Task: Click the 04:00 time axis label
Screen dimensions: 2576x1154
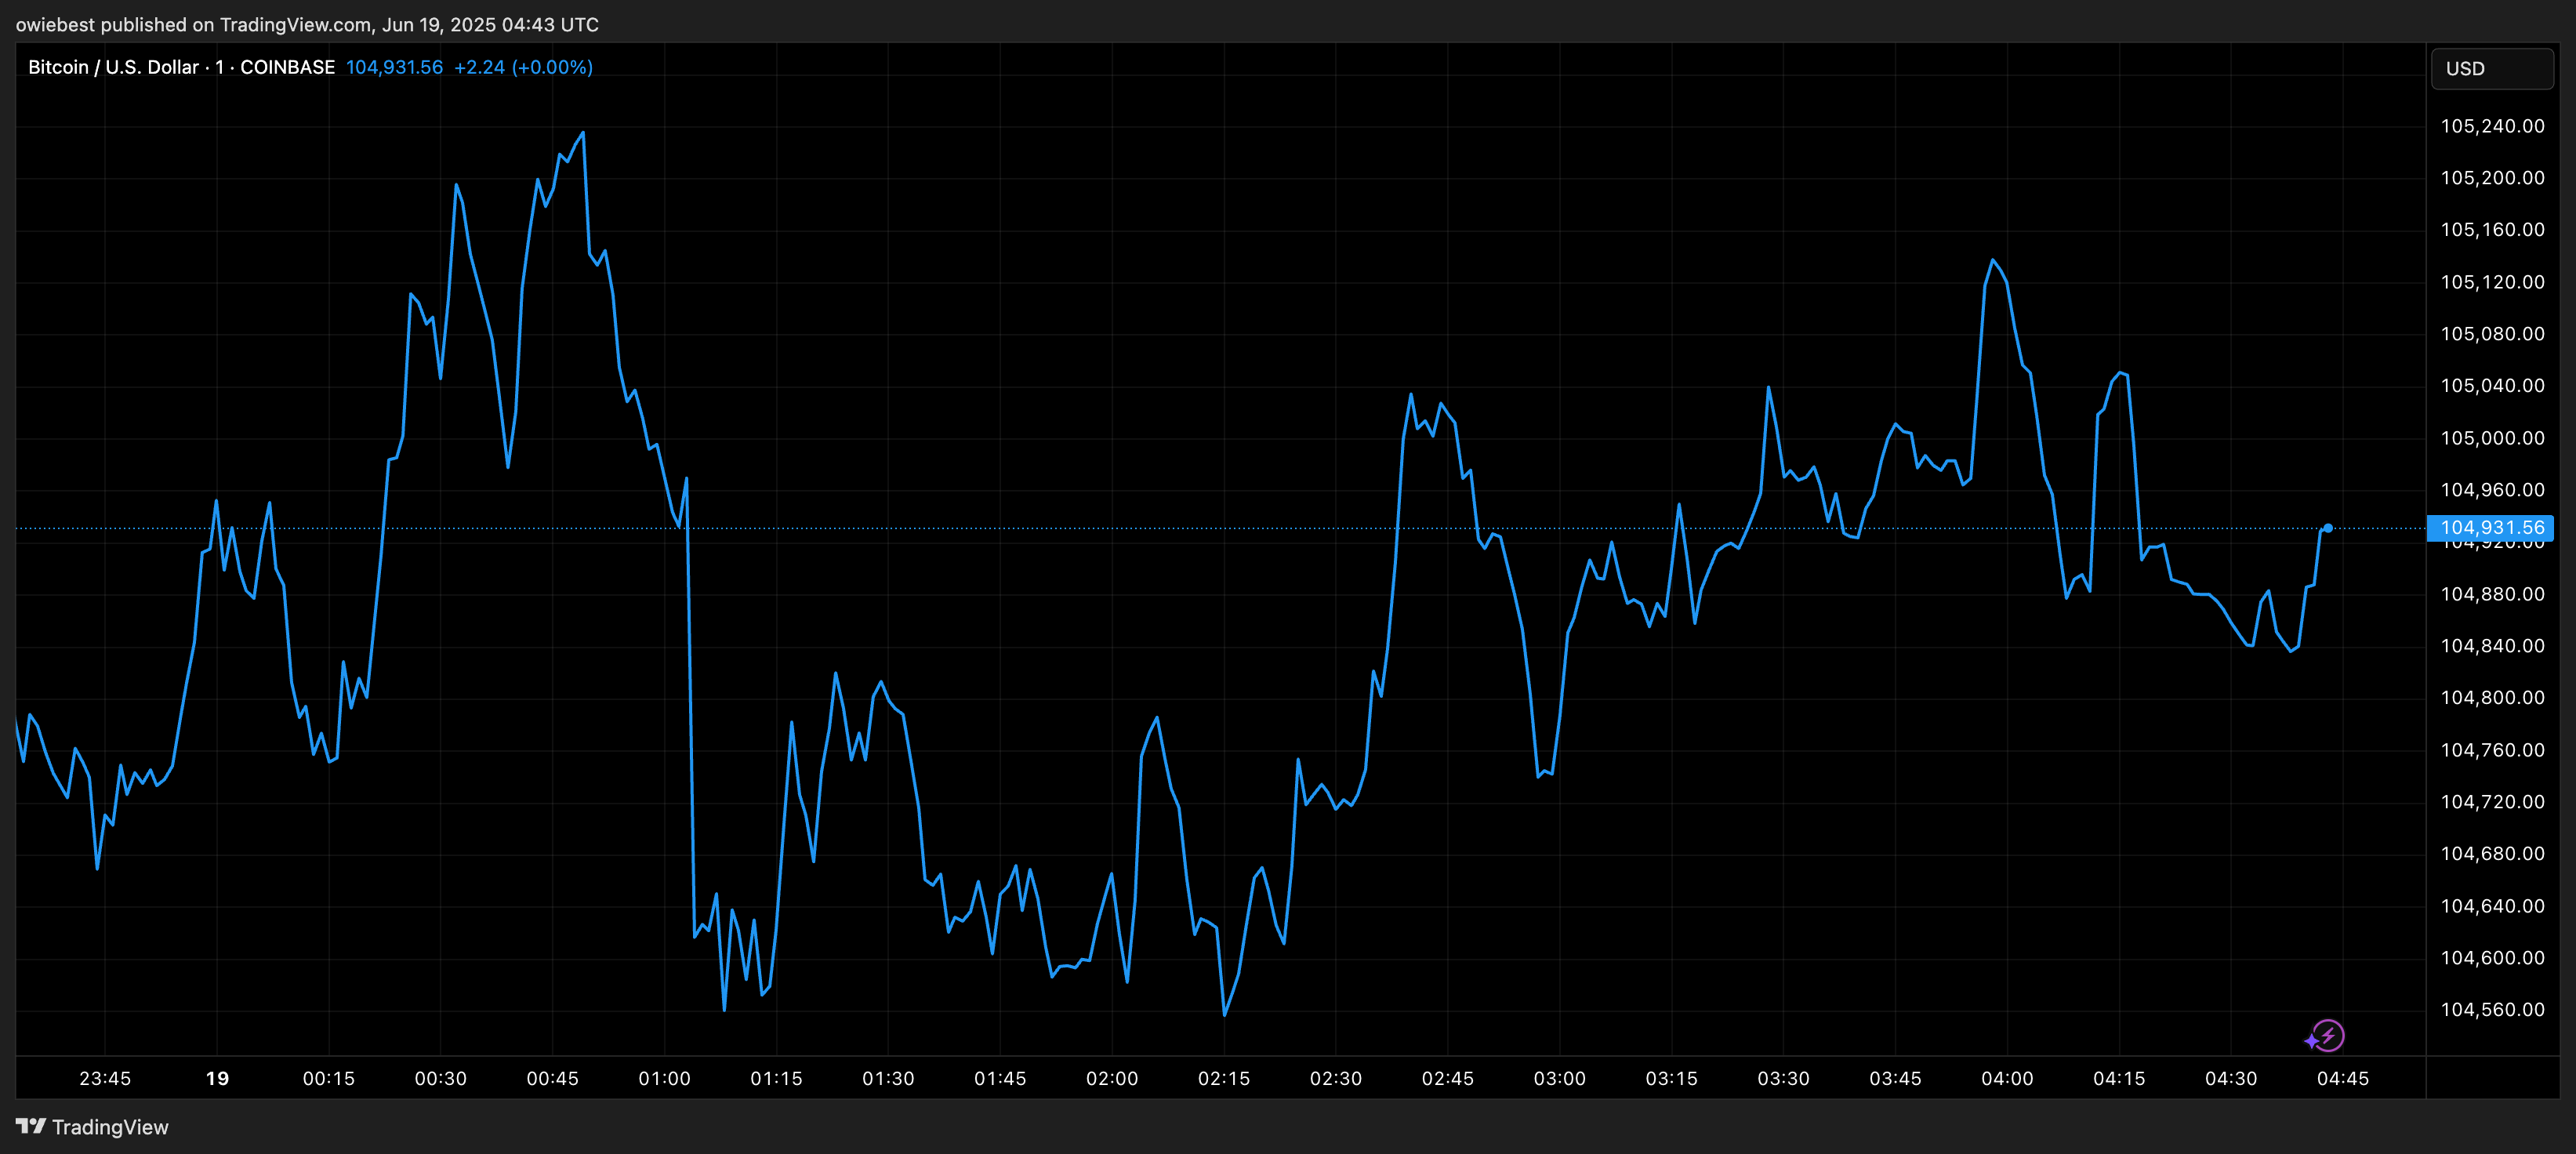Action: click(x=2007, y=1079)
